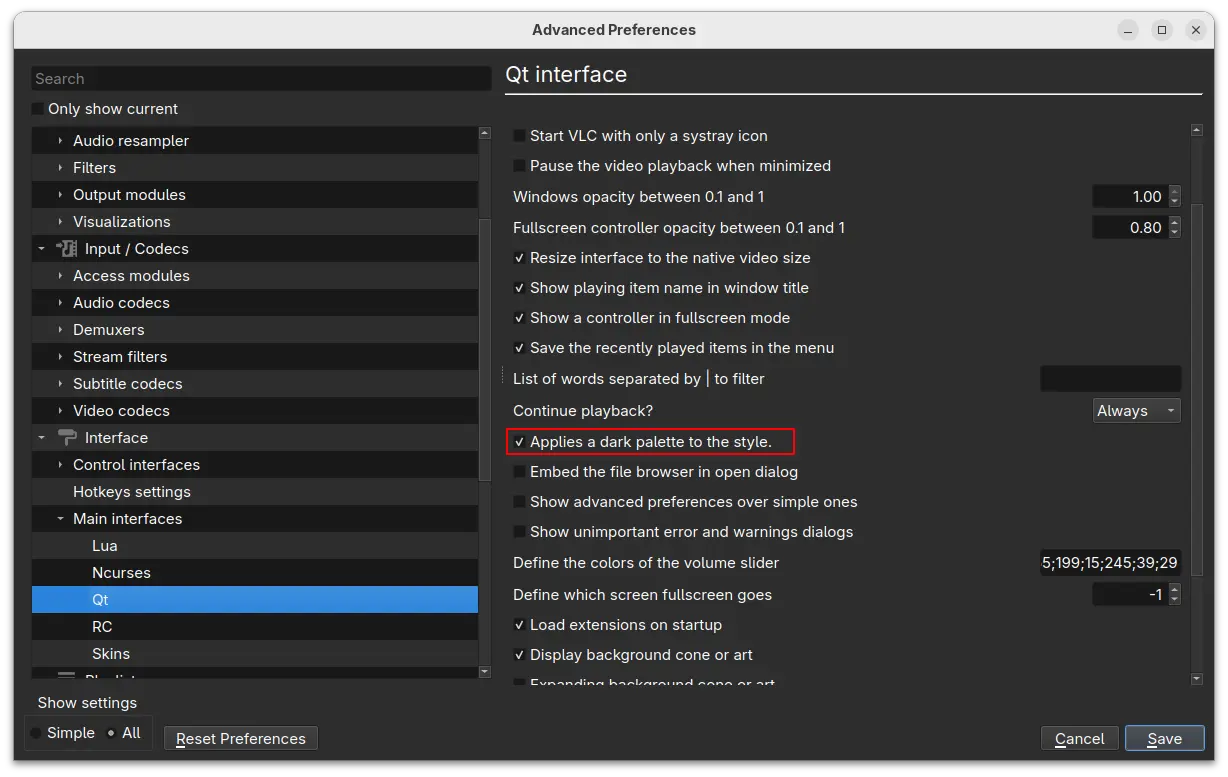Collapse the Main interfaces node
Viewport: 1228px width, 777px height.
(x=60, y=519)
